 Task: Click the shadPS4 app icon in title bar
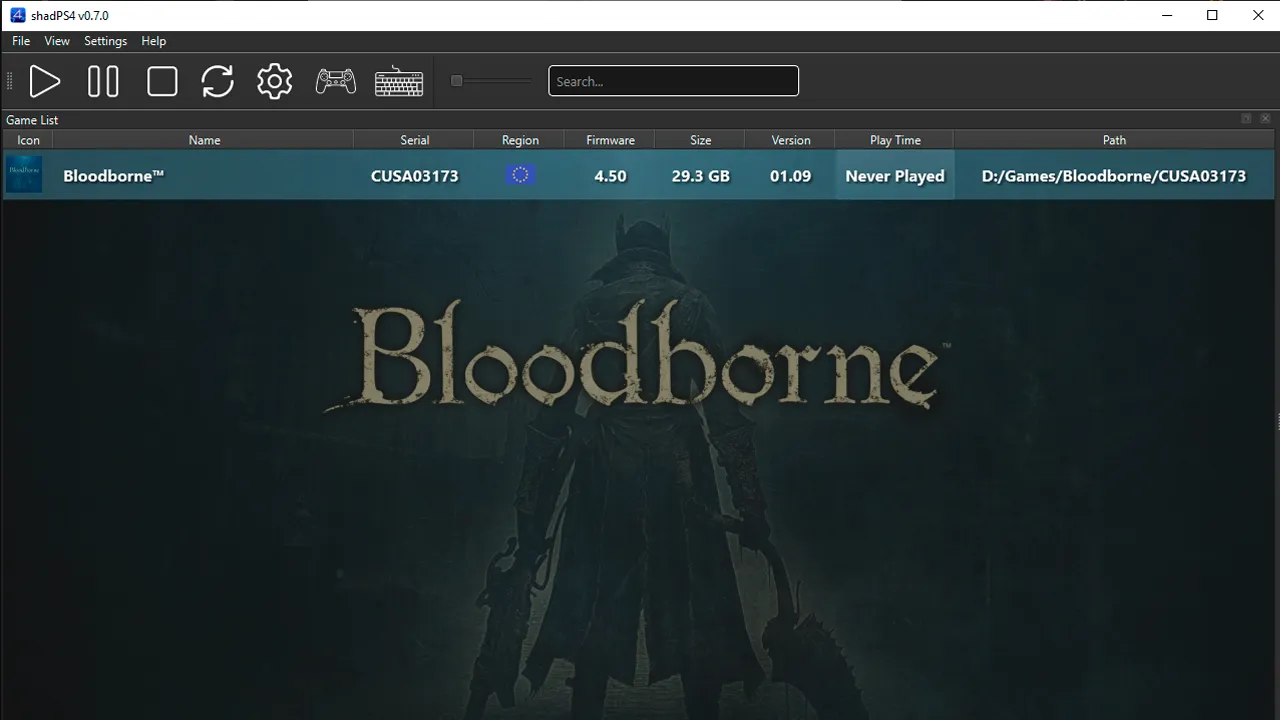click(17, 15)
